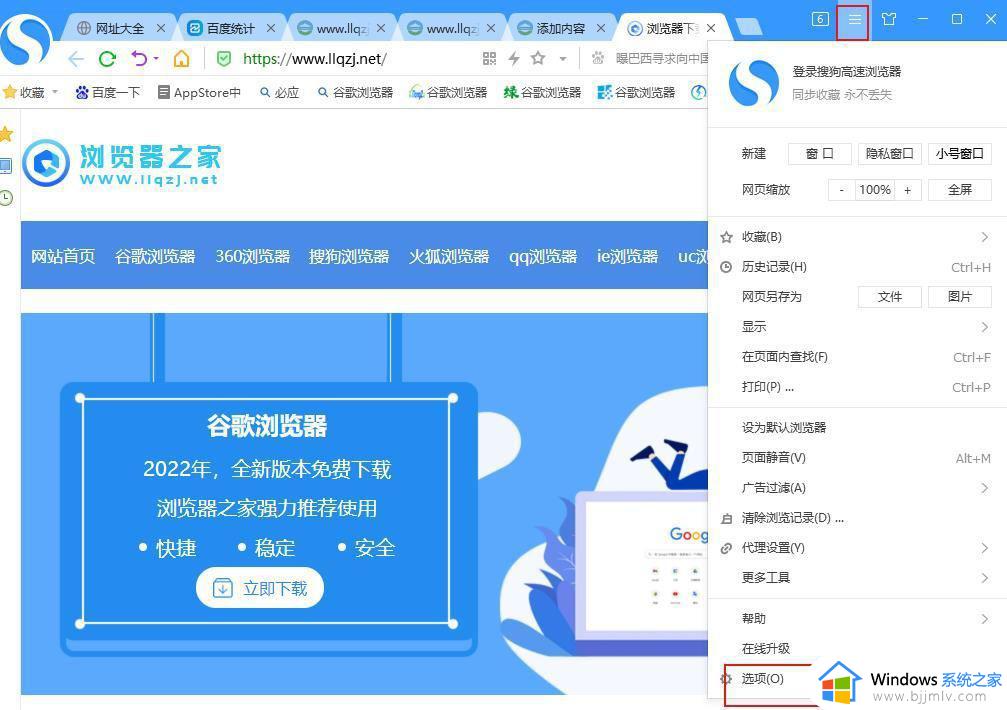Open the AppStore中 bookmark
Screen dimensions: 1007x710
click(199, 92)
